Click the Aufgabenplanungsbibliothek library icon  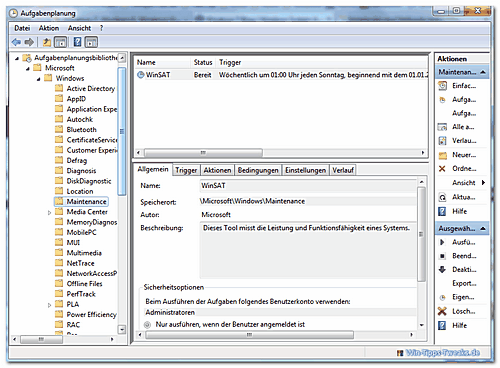coord(27,58)
